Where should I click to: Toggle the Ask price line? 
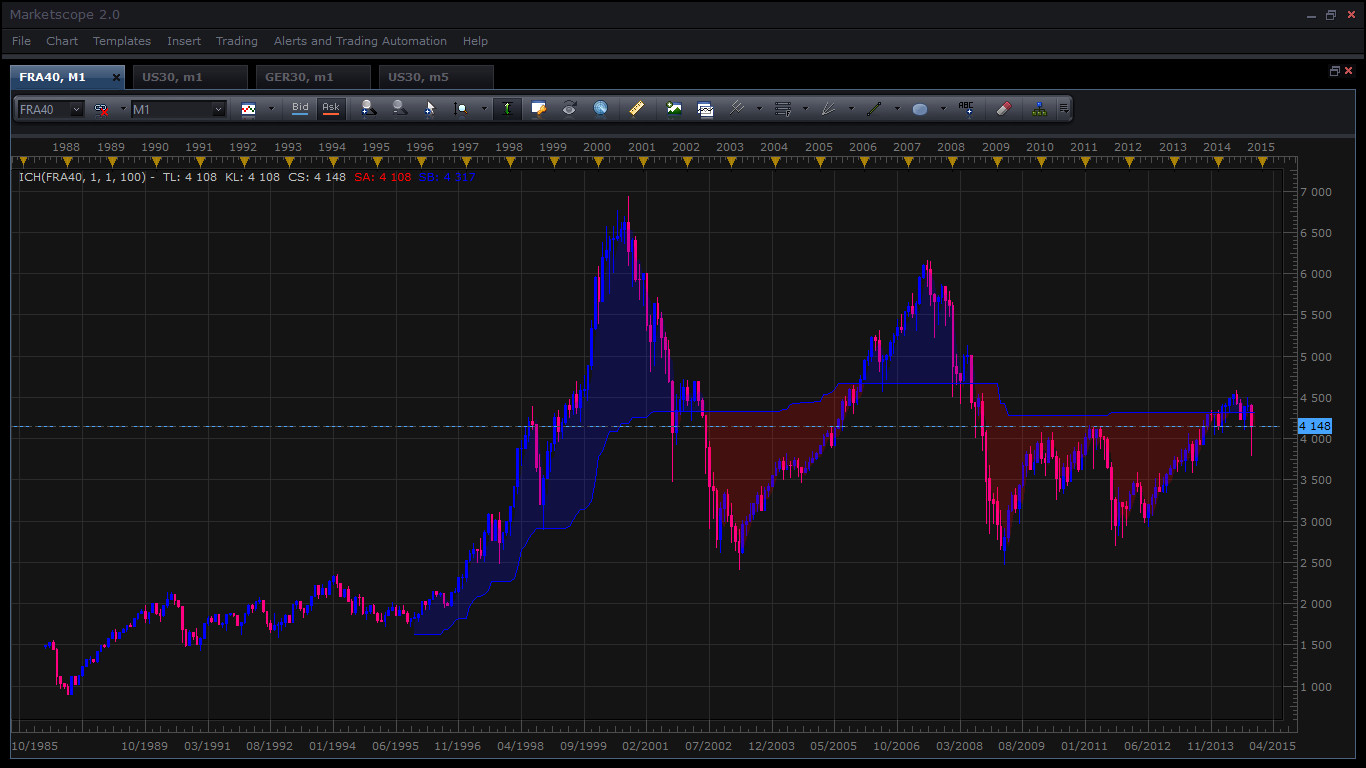pos(331,109)
